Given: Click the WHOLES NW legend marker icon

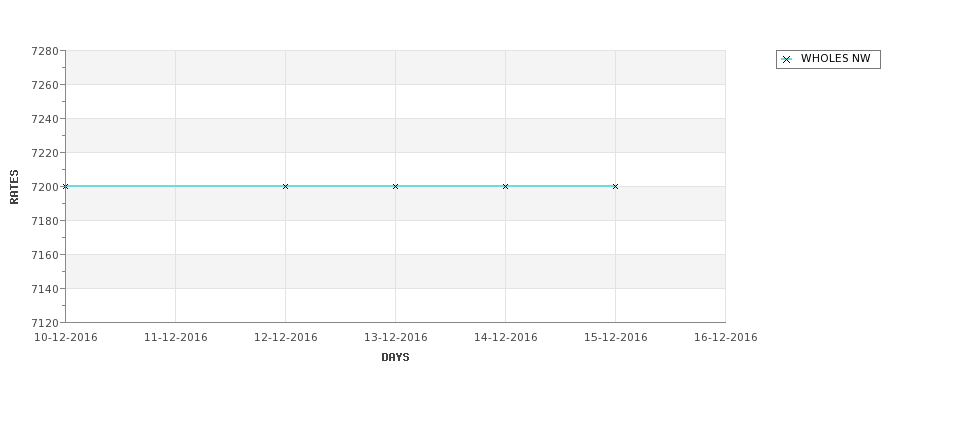Looking at the screenshot, I should coord(786,60).
